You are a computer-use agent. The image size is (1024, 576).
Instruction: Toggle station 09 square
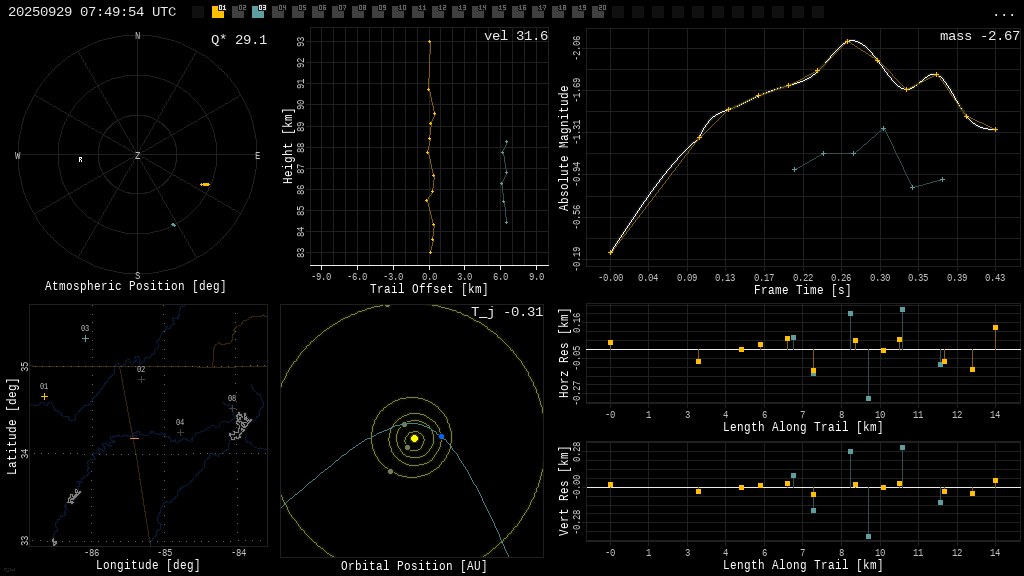[378, 12]
